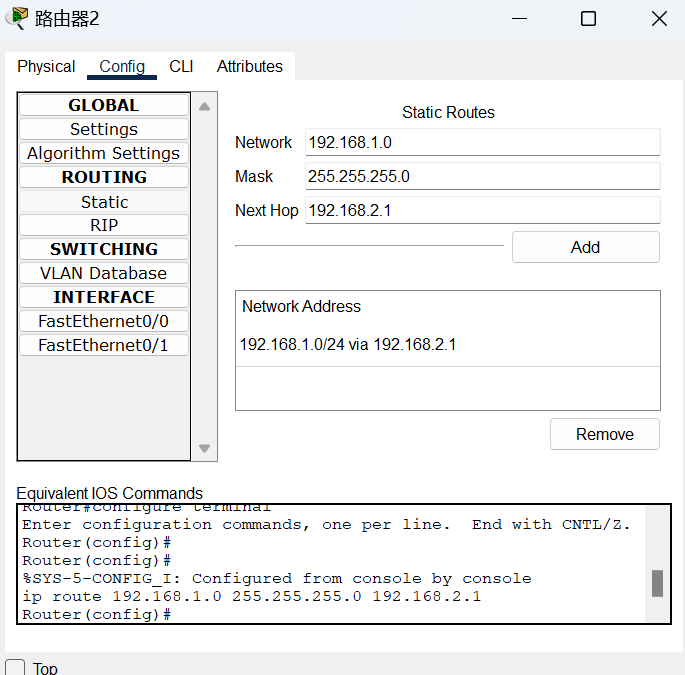Open the CLI tab
685x675 pixels.
(x=181, y=66)
